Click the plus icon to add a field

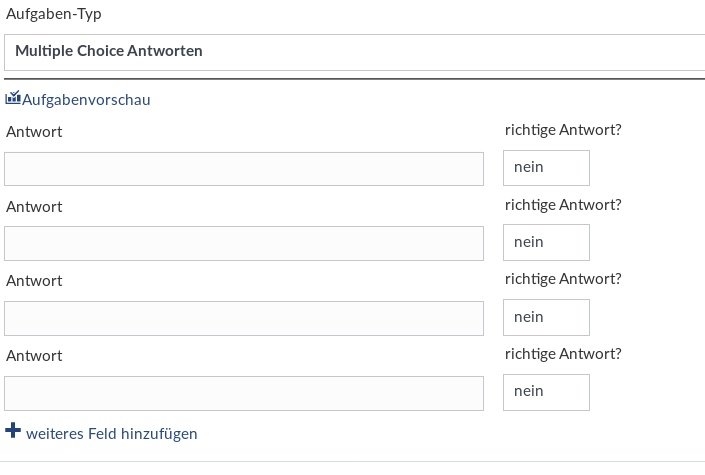coord(13,431)
